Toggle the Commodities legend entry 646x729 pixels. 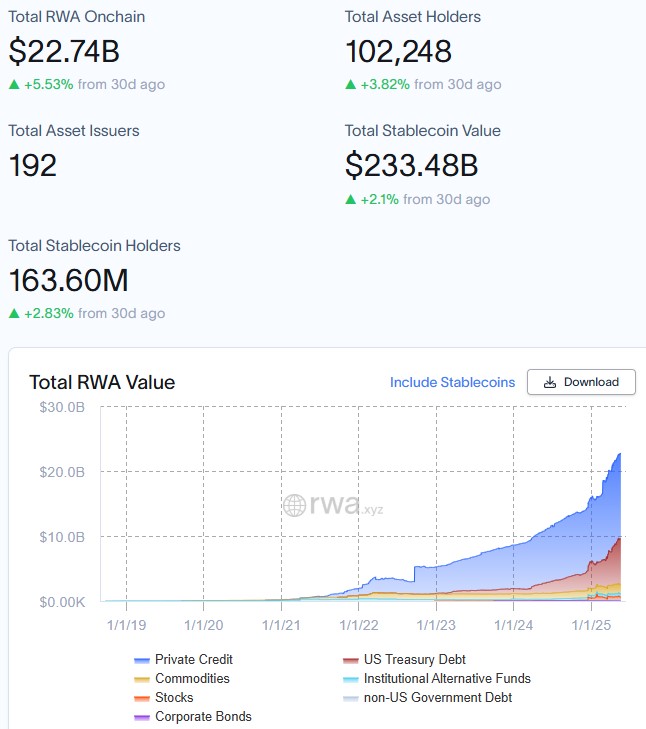(191, 678)
